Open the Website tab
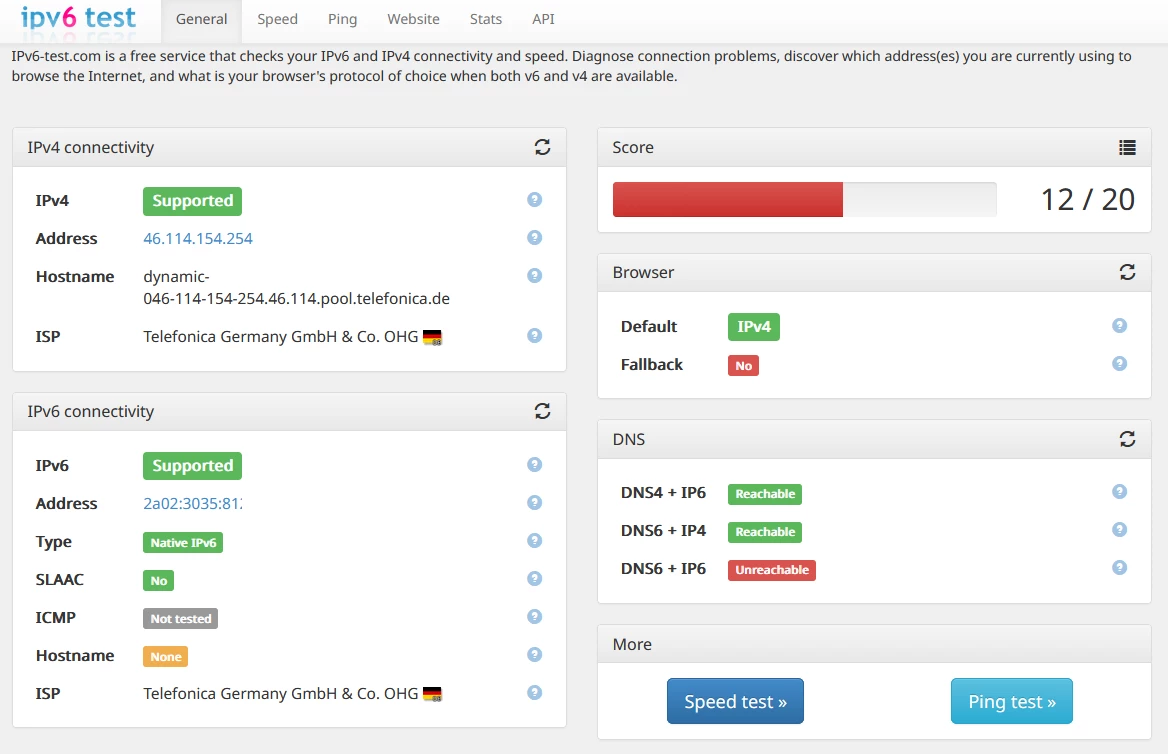Screen dimensions: 1168x754 coord(413,19)
